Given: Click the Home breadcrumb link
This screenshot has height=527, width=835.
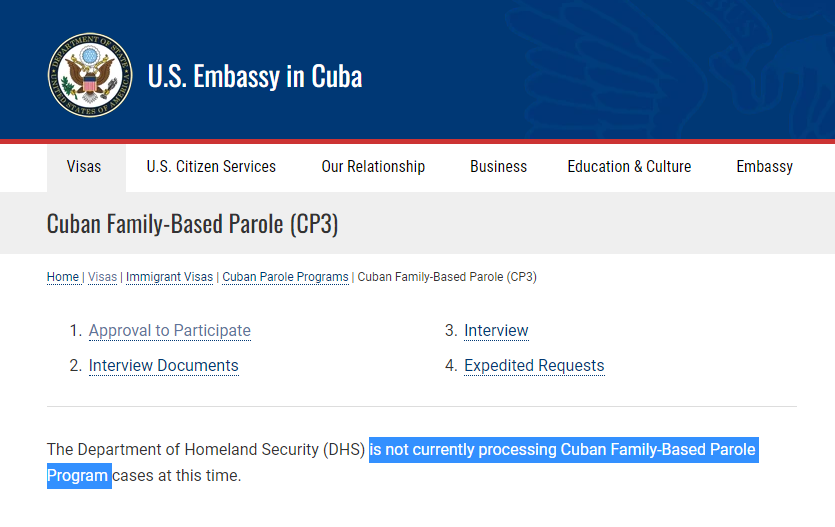Looking at the screenshot, I should [63, 277].
